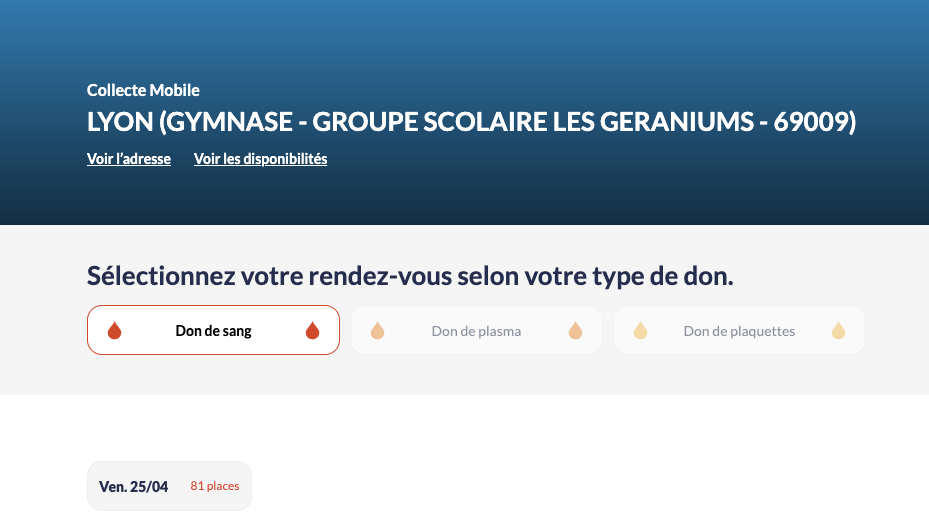
Task: Select the Don de sang donation type
Action: click(213, 330)
